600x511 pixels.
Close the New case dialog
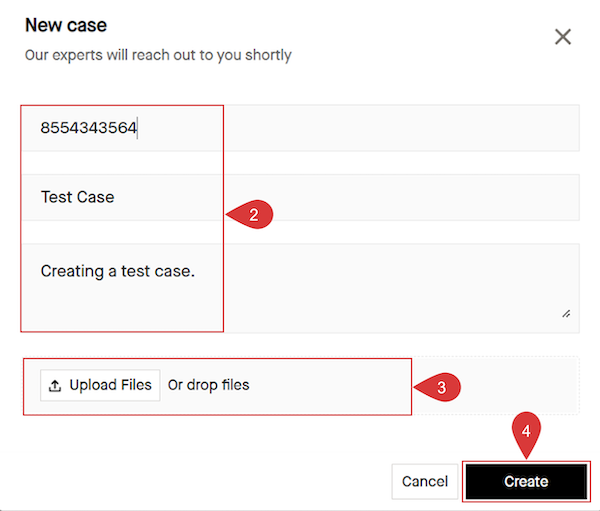[x=563, y=37]
